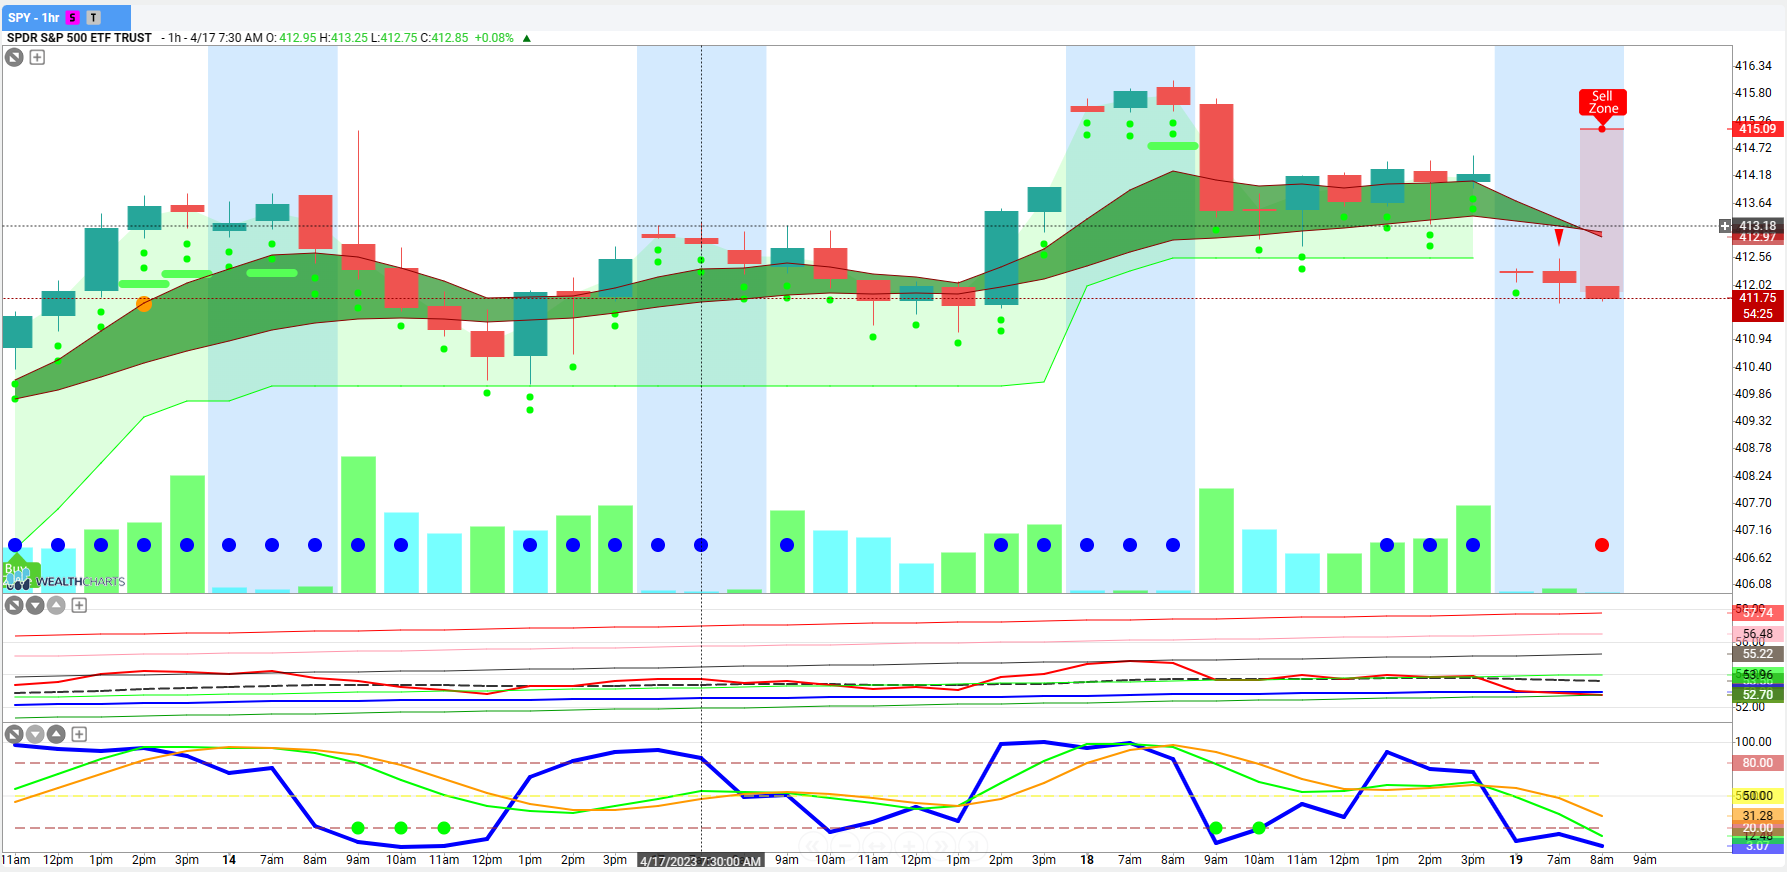This screenshot has width=1787, height=872.
Task: Click the gray T badge on the tab
Action: [94, 18]
